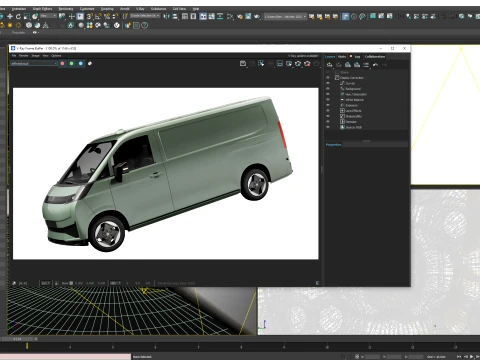Click the stop render teapot icon in Frame Buffer

(x=307, y=63)
